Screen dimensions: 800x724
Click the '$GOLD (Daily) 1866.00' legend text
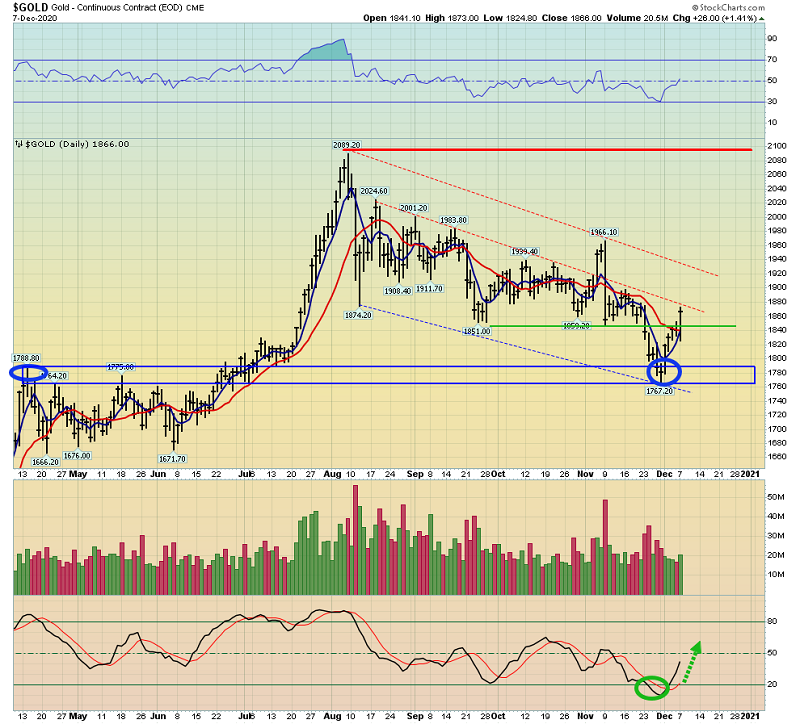click(77, 144)
